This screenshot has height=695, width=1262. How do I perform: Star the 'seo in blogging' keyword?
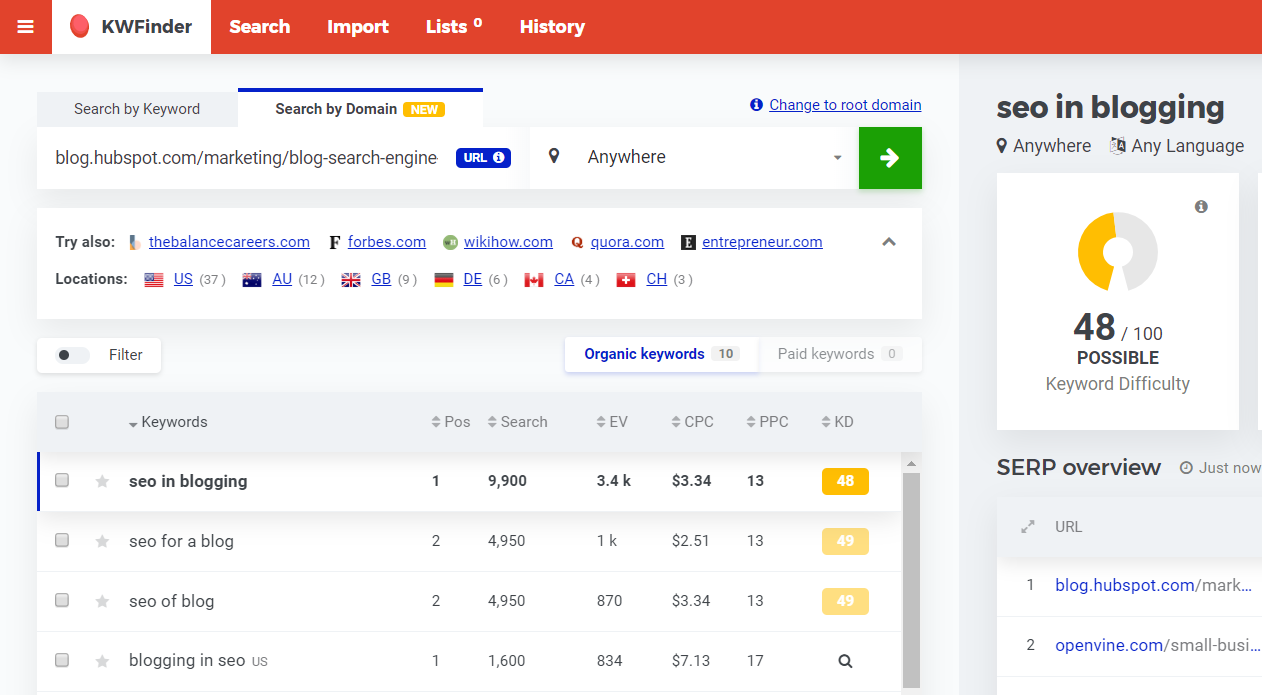coord(101,481)
